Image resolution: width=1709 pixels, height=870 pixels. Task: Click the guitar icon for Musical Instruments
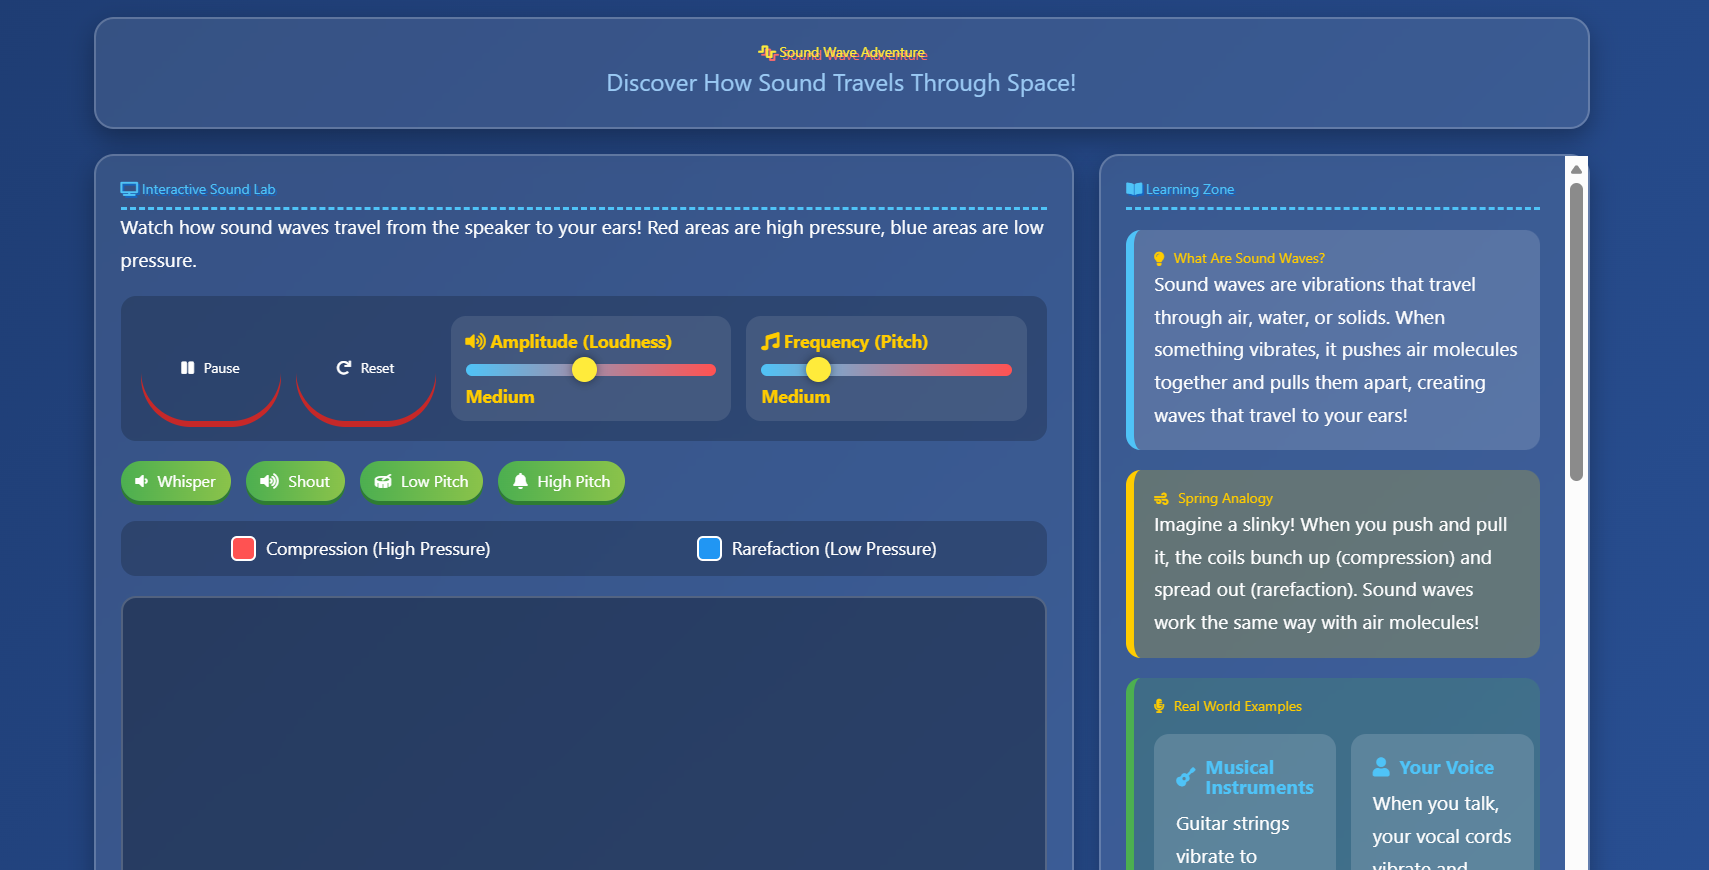pos(1186,777)
